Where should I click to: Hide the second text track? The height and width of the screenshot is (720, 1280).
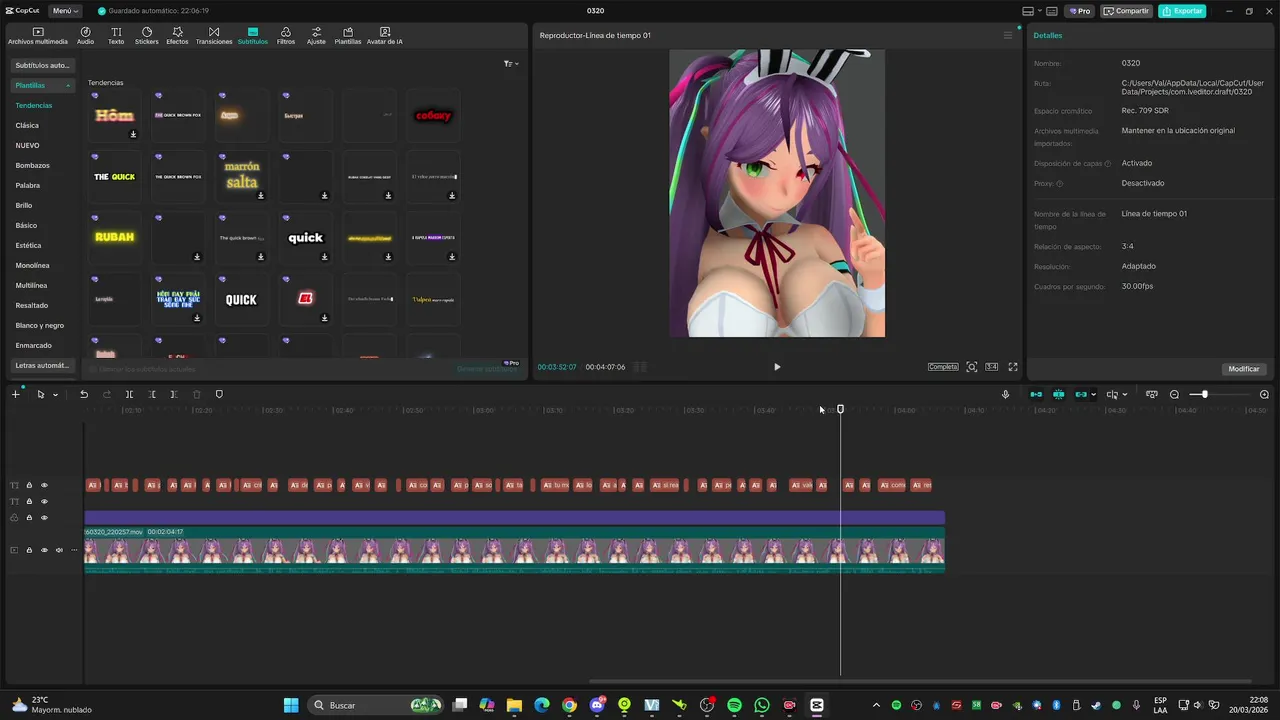pos(44,501)
